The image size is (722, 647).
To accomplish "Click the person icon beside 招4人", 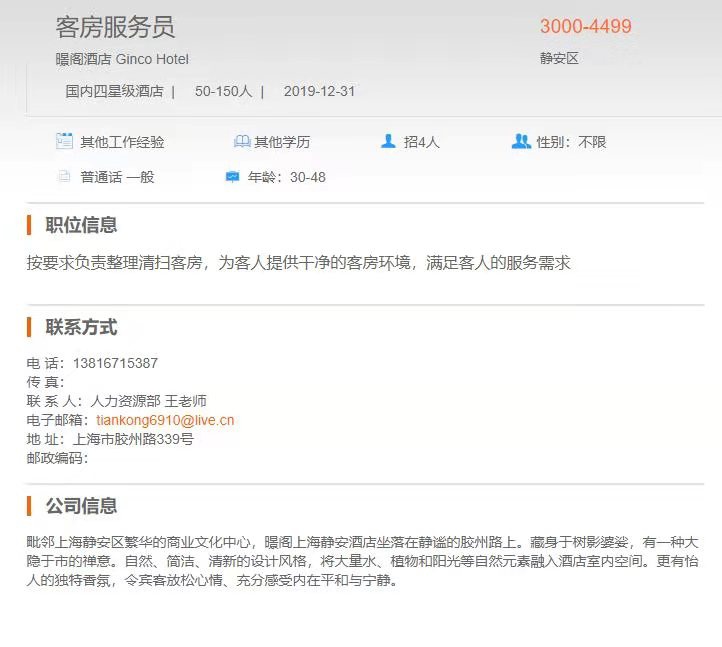I will click(x=389, y=141).
